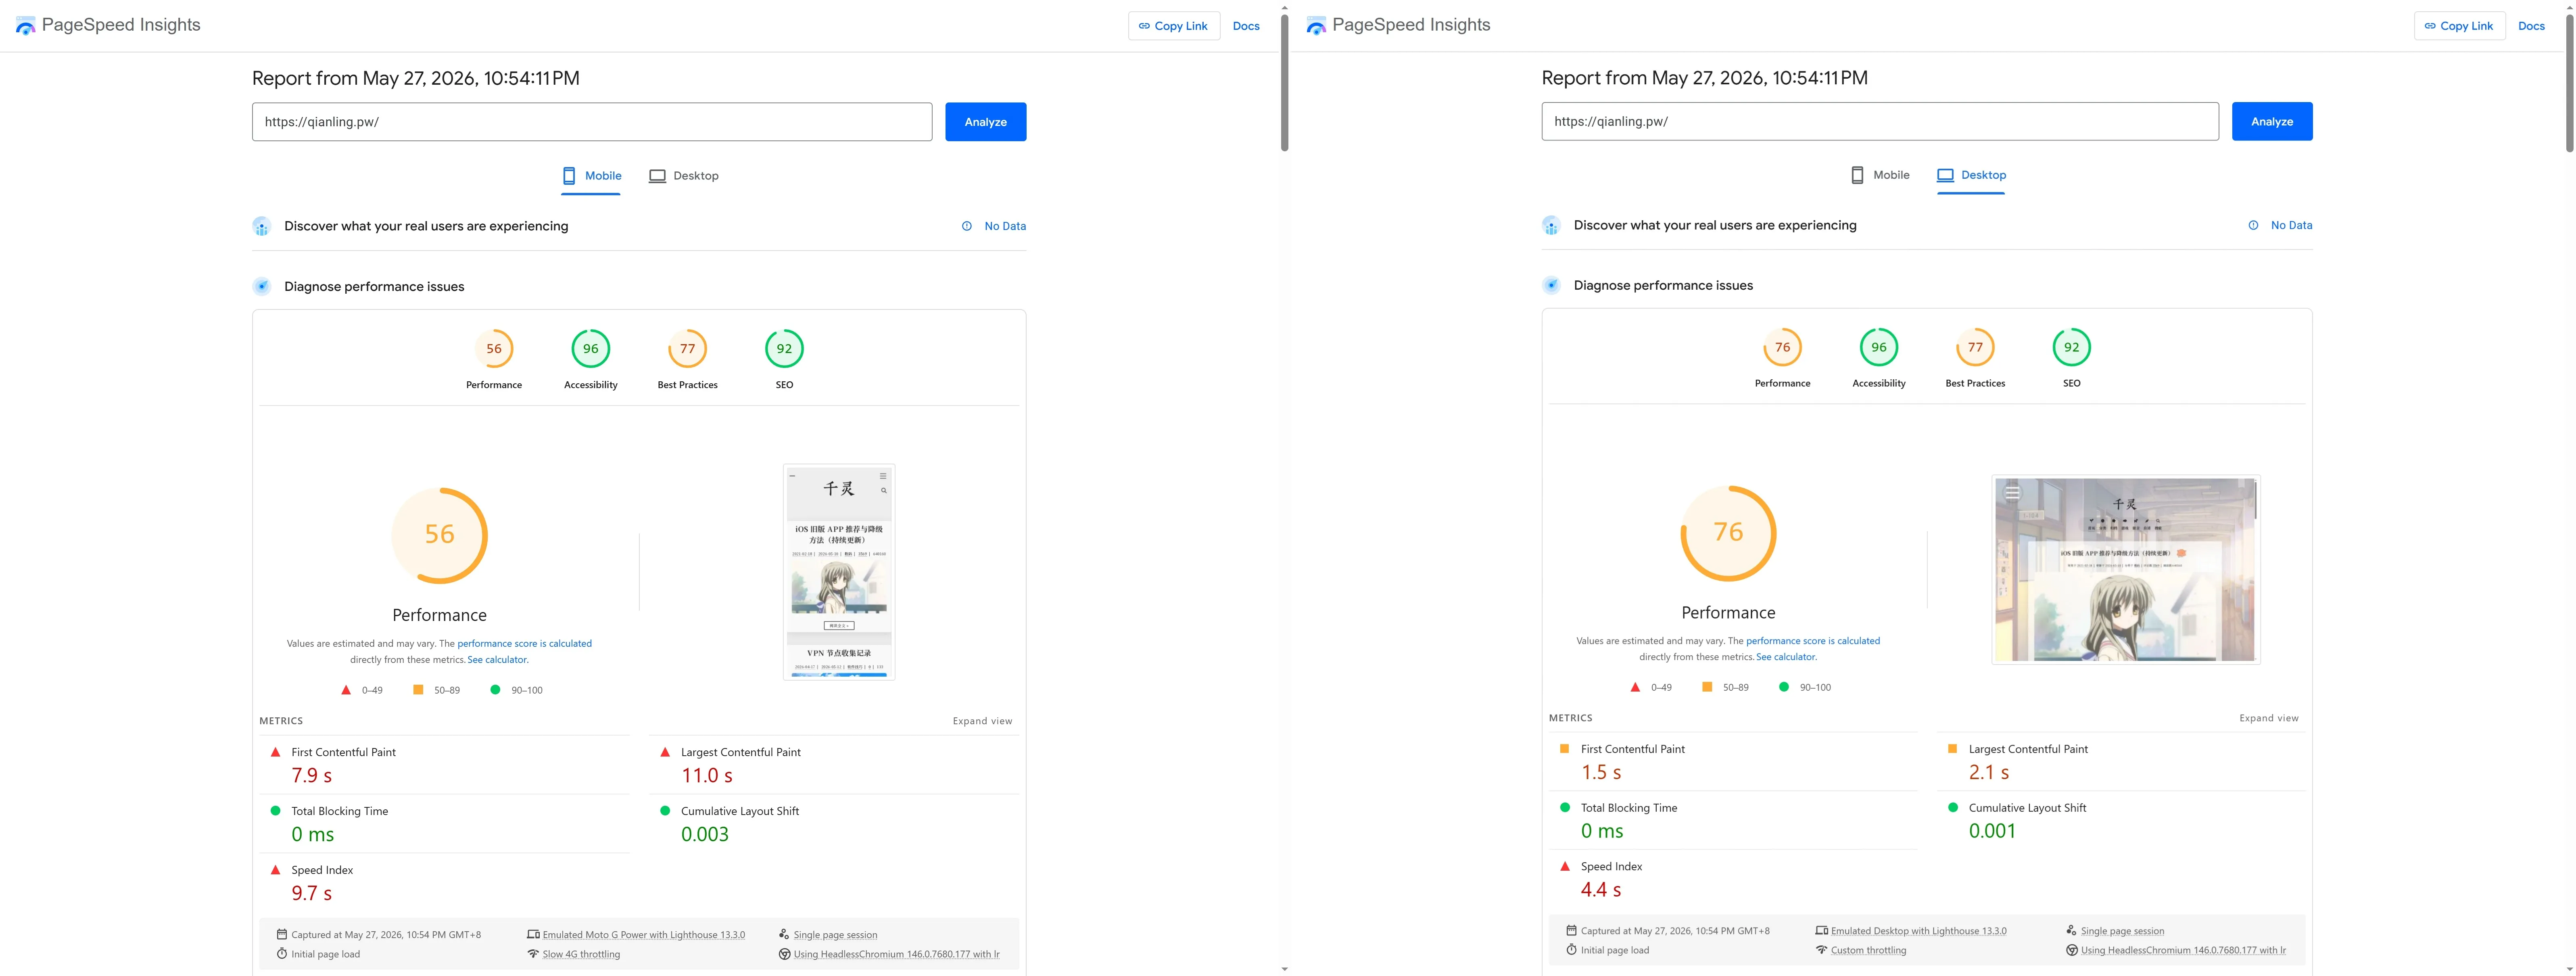This screenshot has height=976, width=2576.
Task: Click 'Captured at May 27, 2026' in right window
Action: click(x=1675, y=931)
